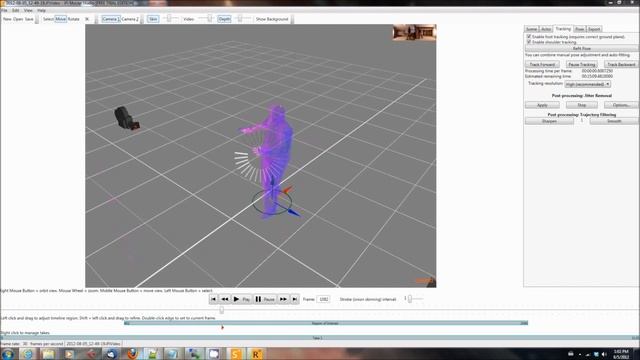This screenshot has width=640, height=360.
Task: Click the video preview thumbnail in viewport
Action: coord(414,32)
